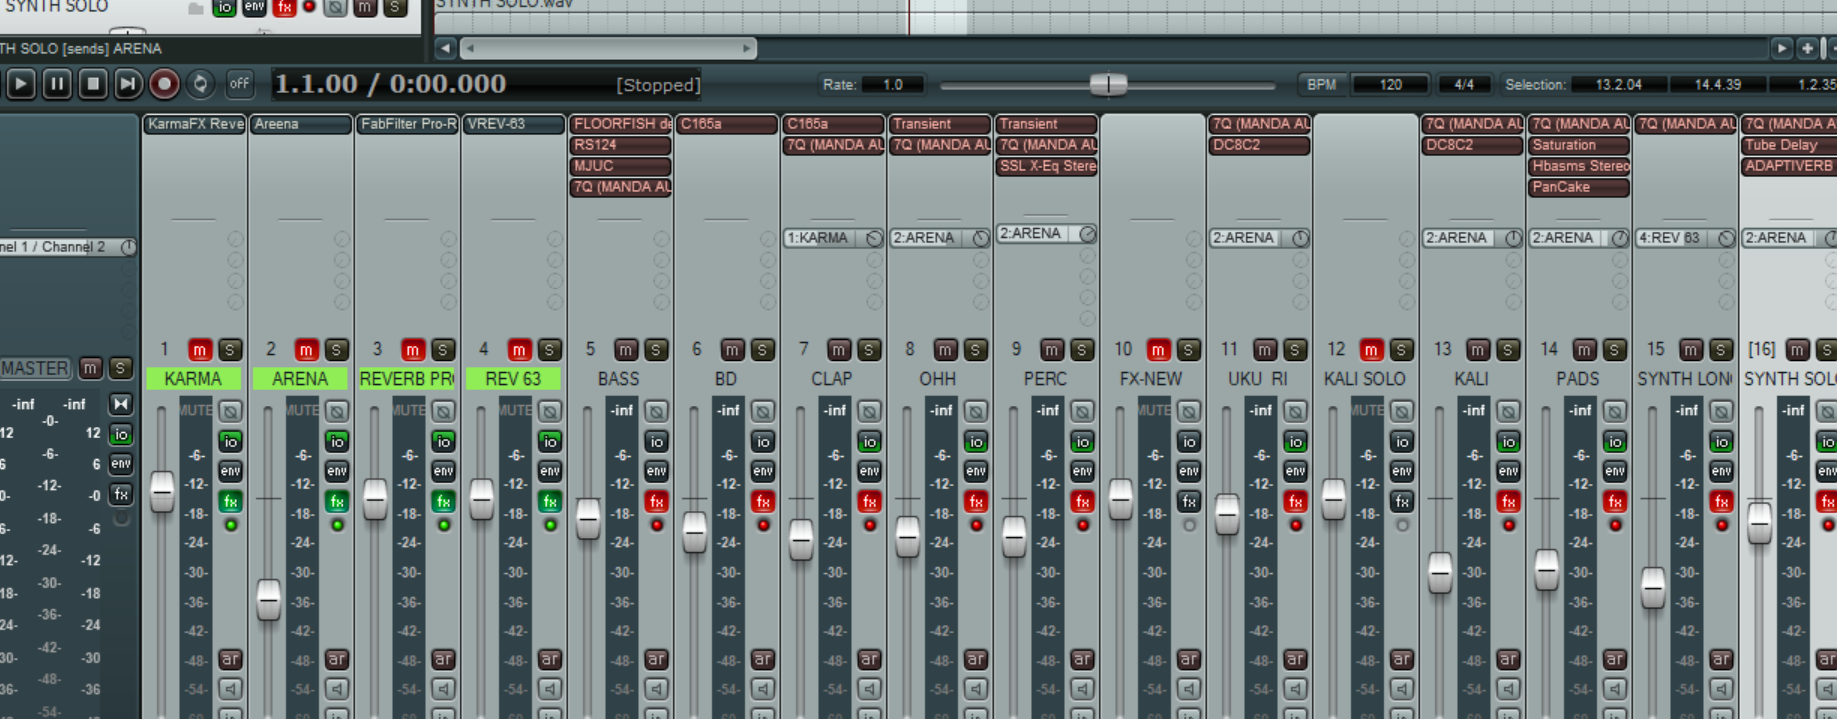Open SSL X-Eq Stereo plugin slot
This screenshot has height=719, width=1837.
pyautogui.click(x=1046, y=166)
